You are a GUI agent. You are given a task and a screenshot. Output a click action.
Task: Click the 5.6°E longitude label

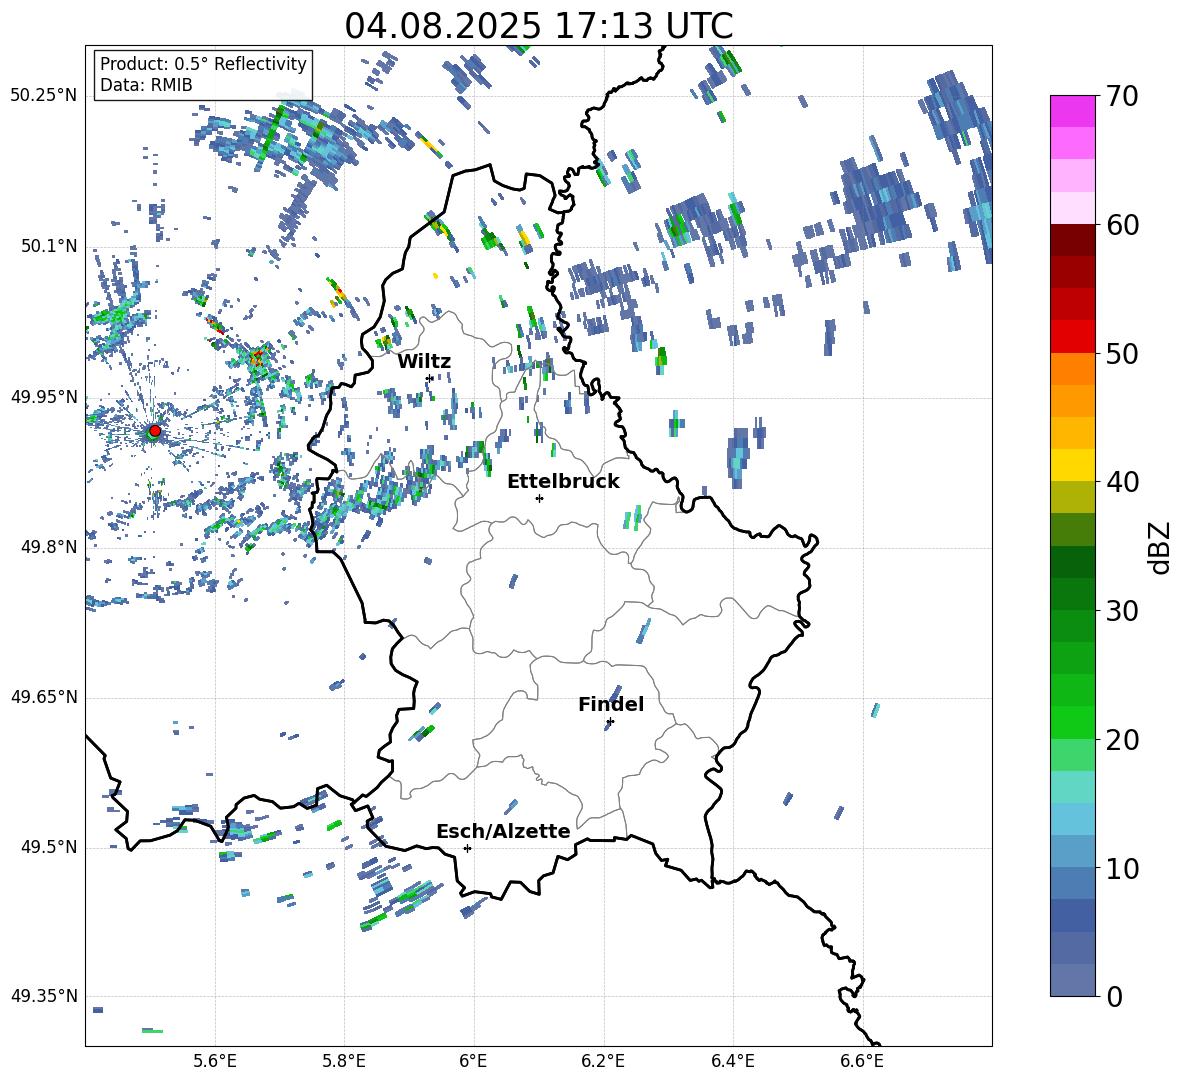(x=215, y=1061)
